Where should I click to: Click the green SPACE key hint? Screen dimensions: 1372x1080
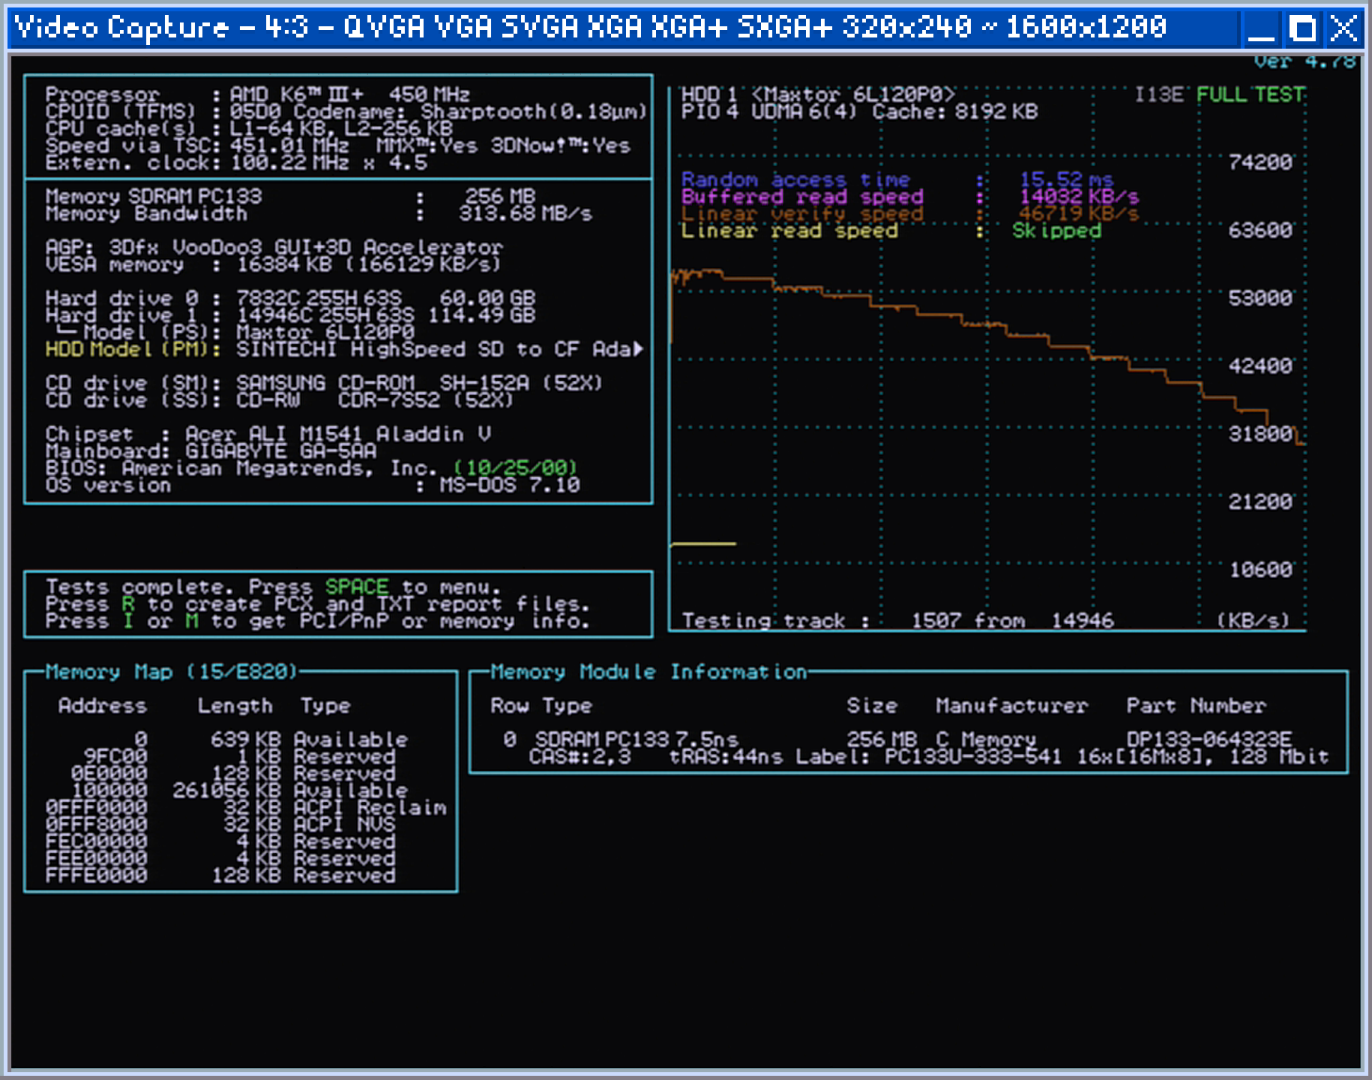tap(356, 587)
